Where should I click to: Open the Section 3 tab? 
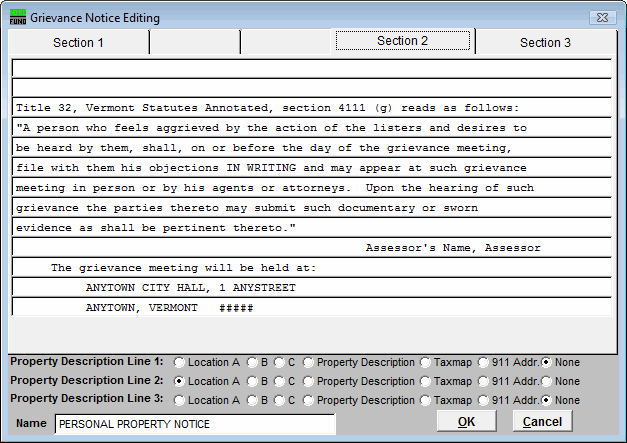point(545,43)
